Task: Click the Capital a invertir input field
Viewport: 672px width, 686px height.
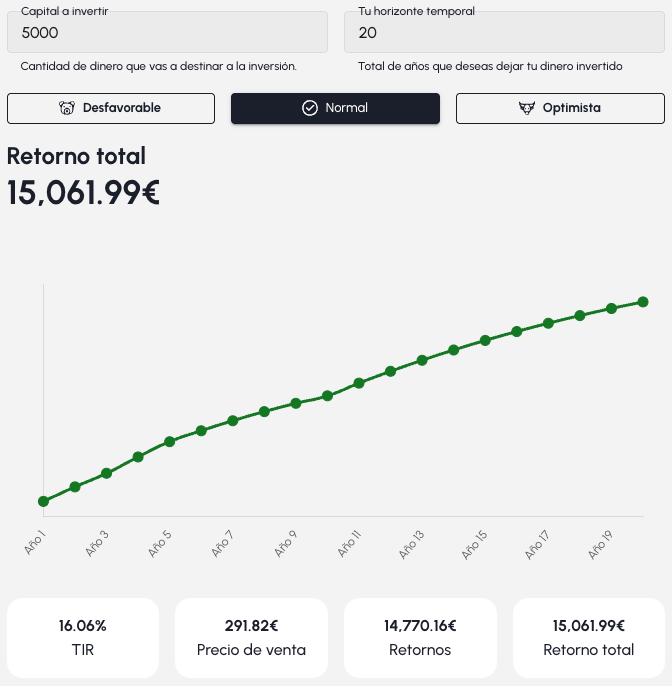Action: tap(168, 33)
